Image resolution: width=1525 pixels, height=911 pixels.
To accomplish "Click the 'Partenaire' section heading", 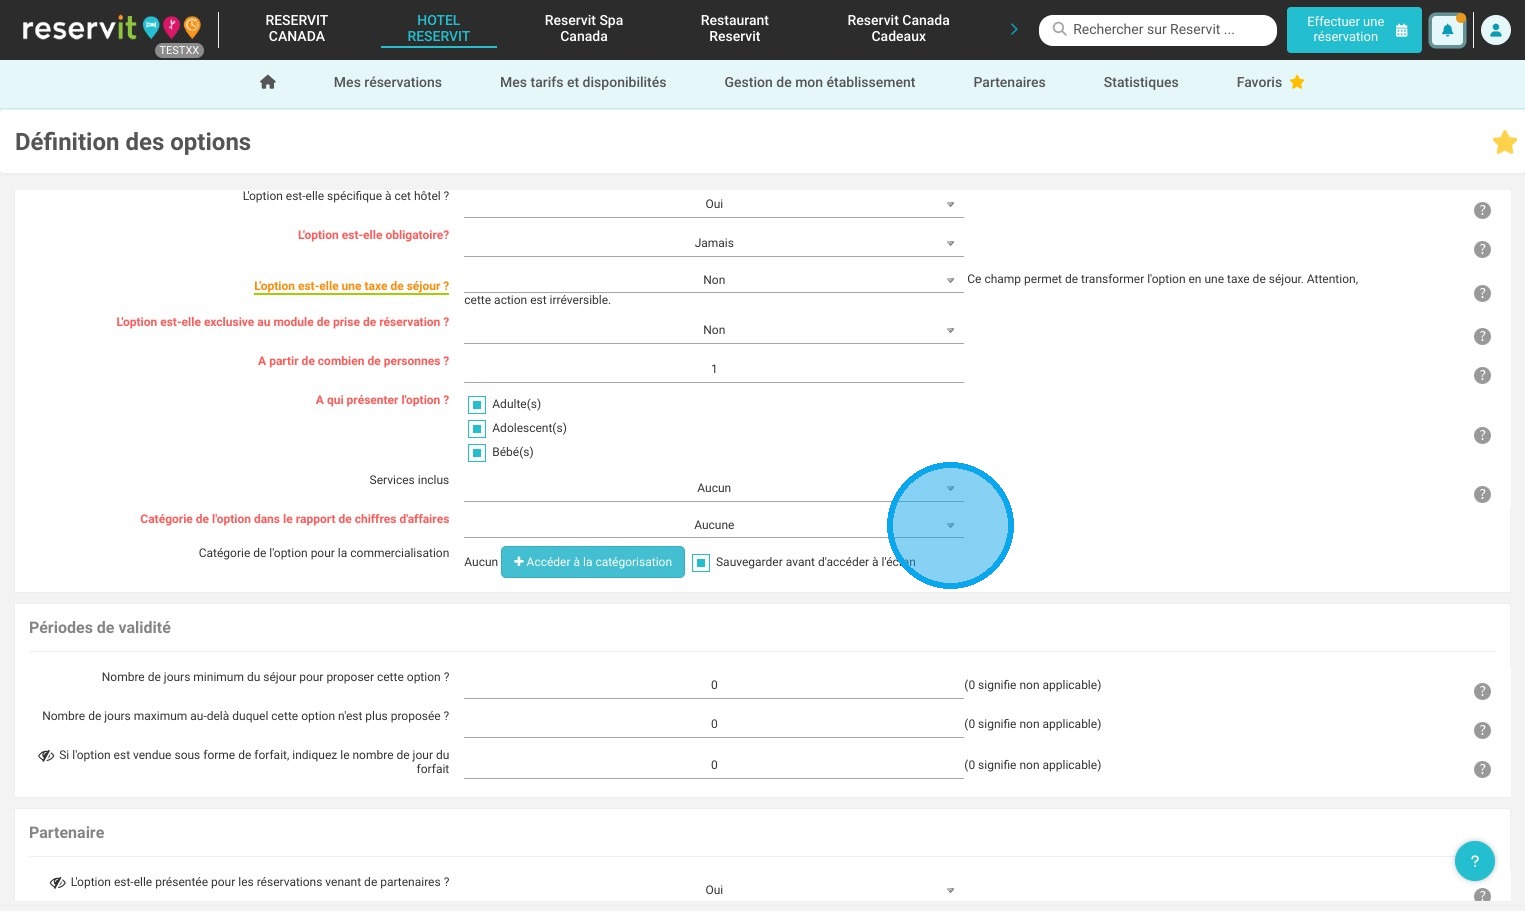I will (x=67, y=833).
